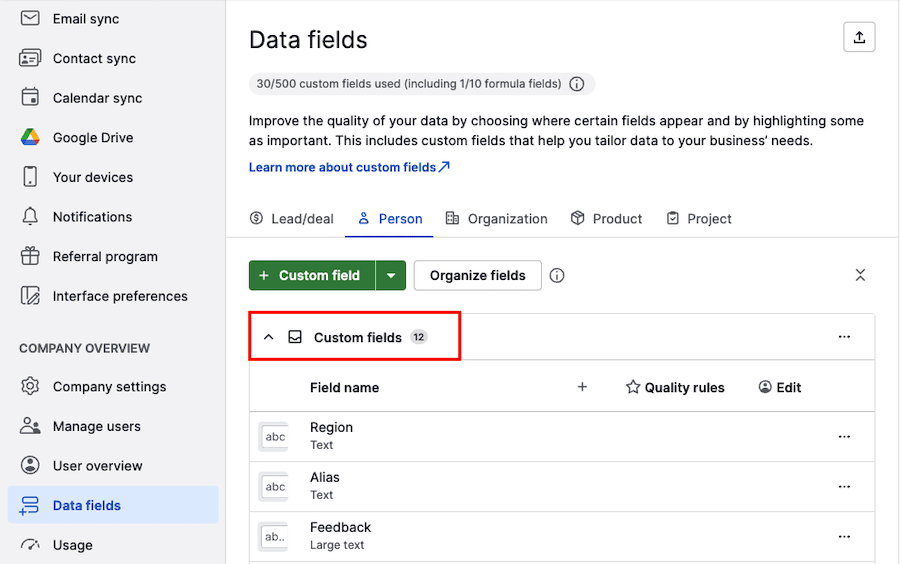Viewport: 900px width, 564px height.
Task: Click the Organize fields button
Action: [477, 276]
